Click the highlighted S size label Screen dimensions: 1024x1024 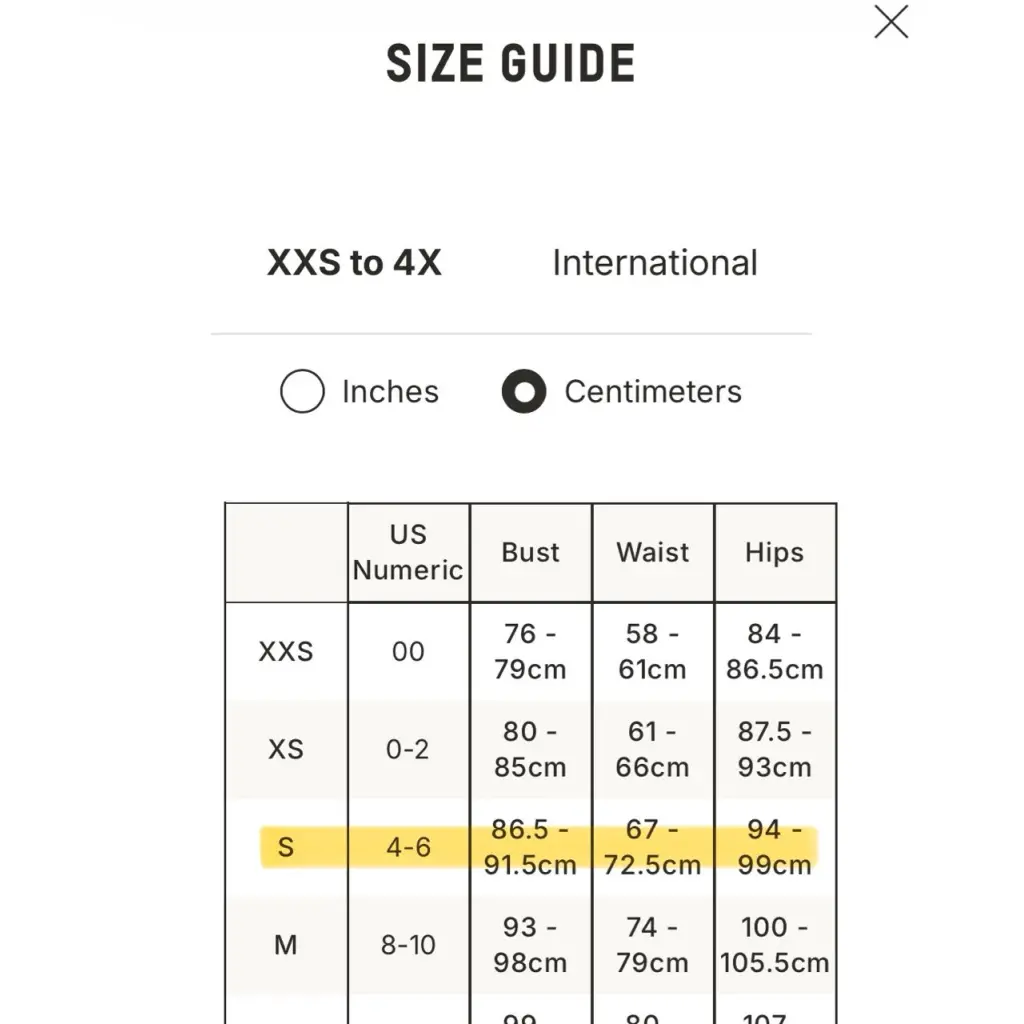tap(286, 847)
